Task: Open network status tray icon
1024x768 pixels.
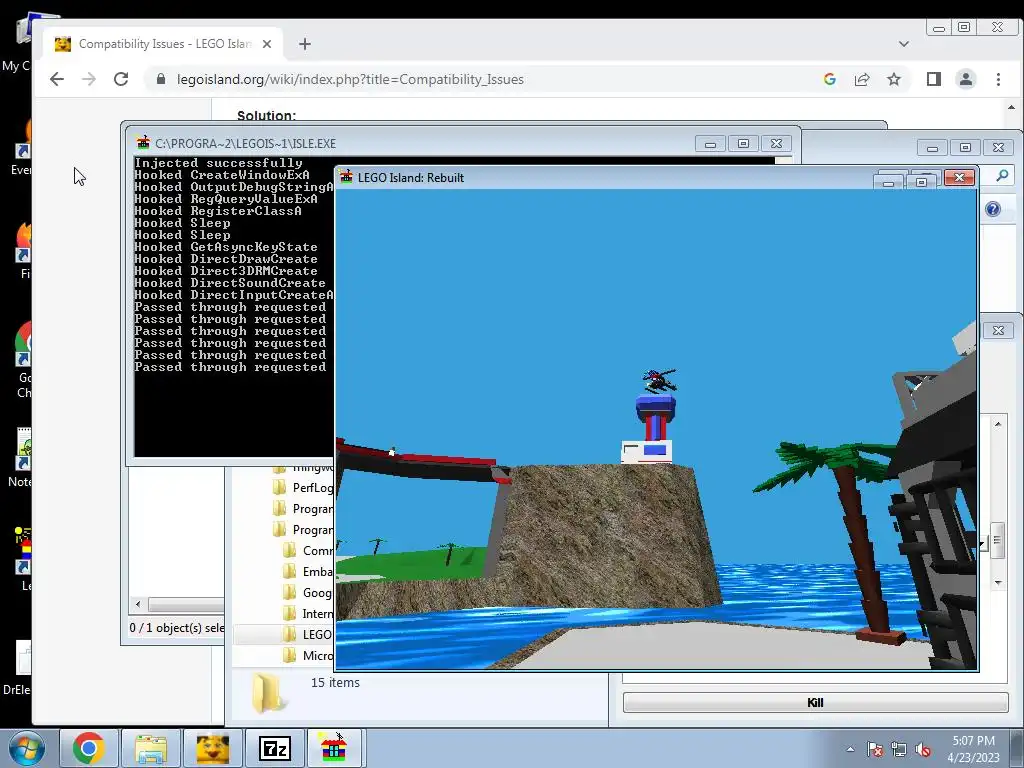Action: [x=899, y=749]
